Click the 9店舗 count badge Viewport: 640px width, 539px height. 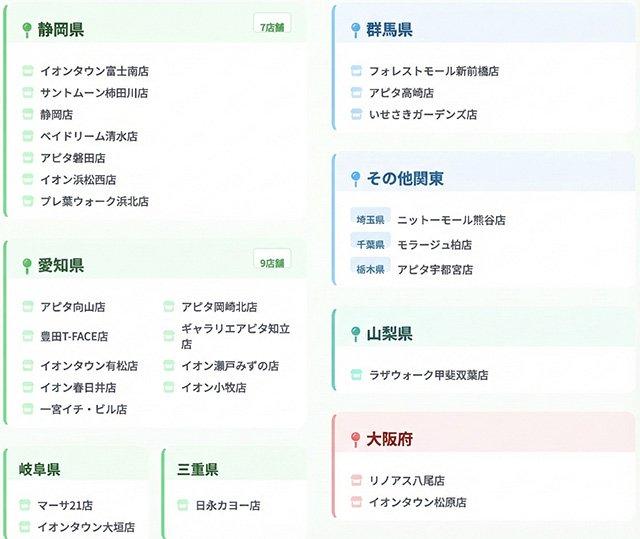pos(272,263)
